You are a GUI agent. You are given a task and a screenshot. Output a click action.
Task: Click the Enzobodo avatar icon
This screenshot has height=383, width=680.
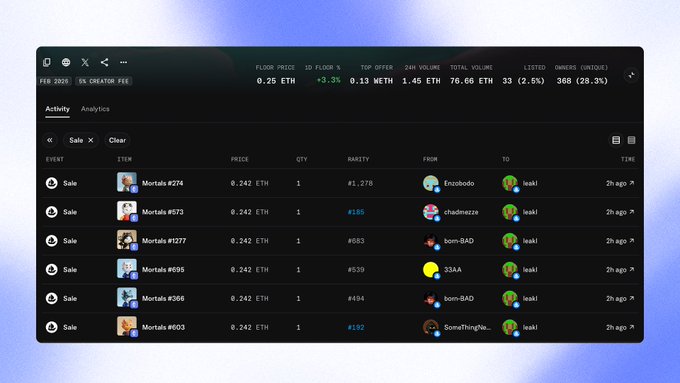tap(431, 183)
